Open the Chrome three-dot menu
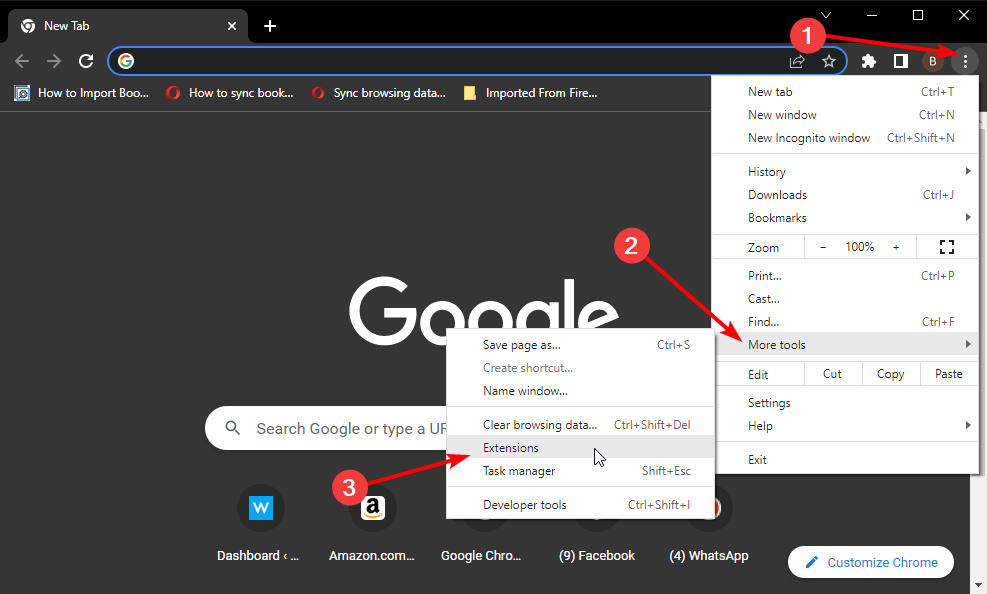 click(964, 61)
